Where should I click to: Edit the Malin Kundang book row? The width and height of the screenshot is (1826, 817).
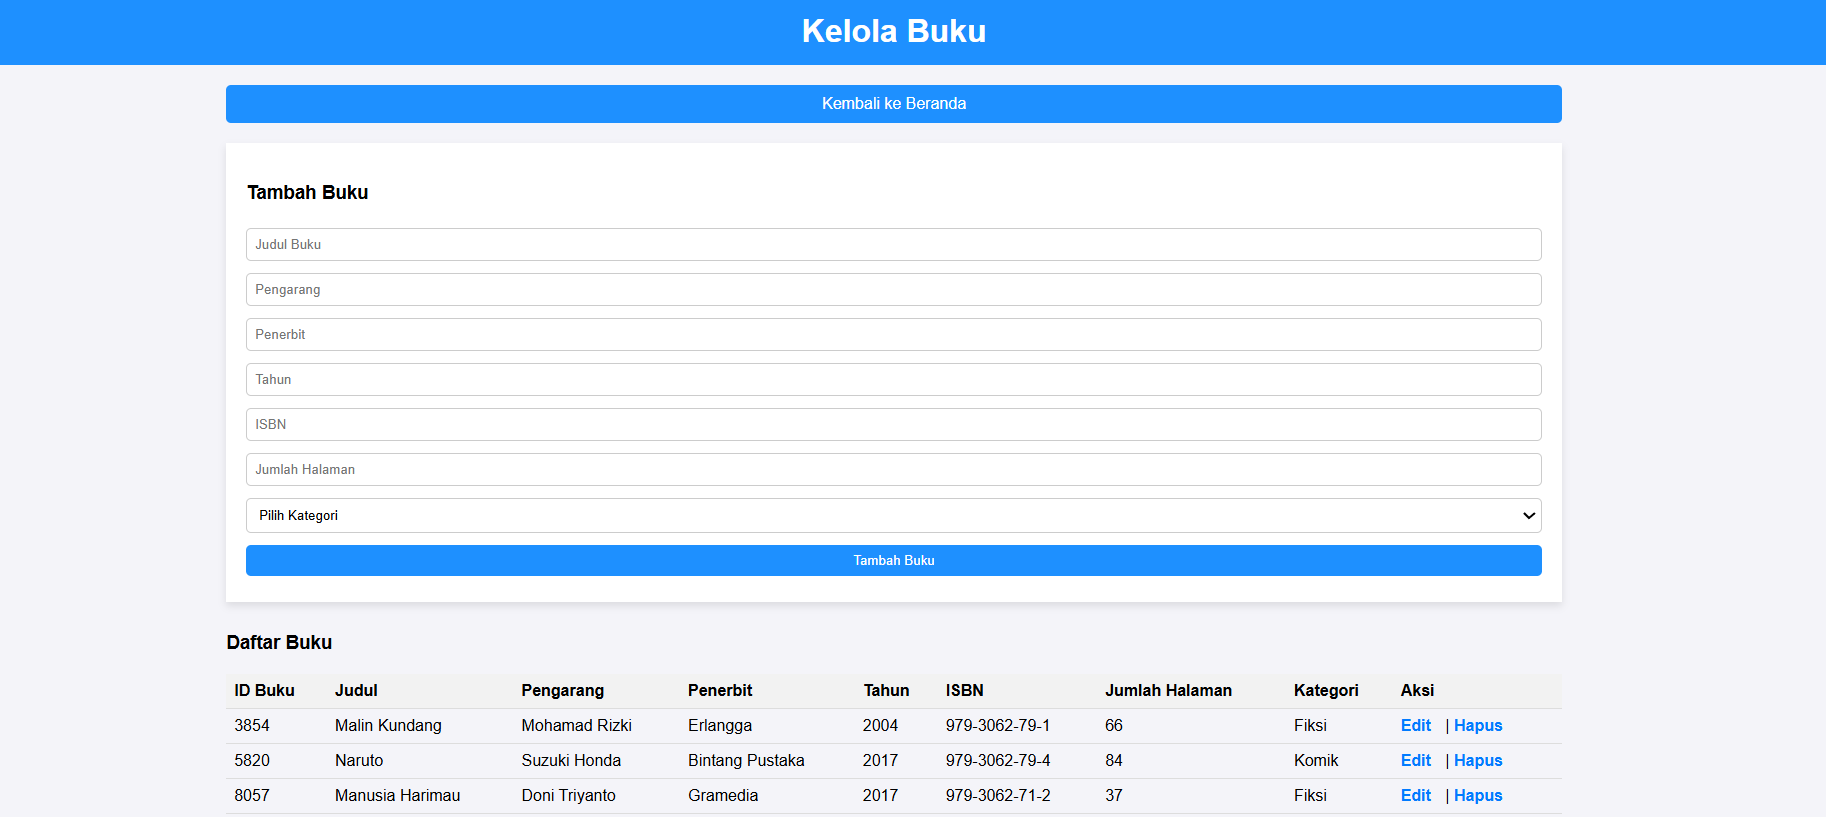coord(1415,725)
